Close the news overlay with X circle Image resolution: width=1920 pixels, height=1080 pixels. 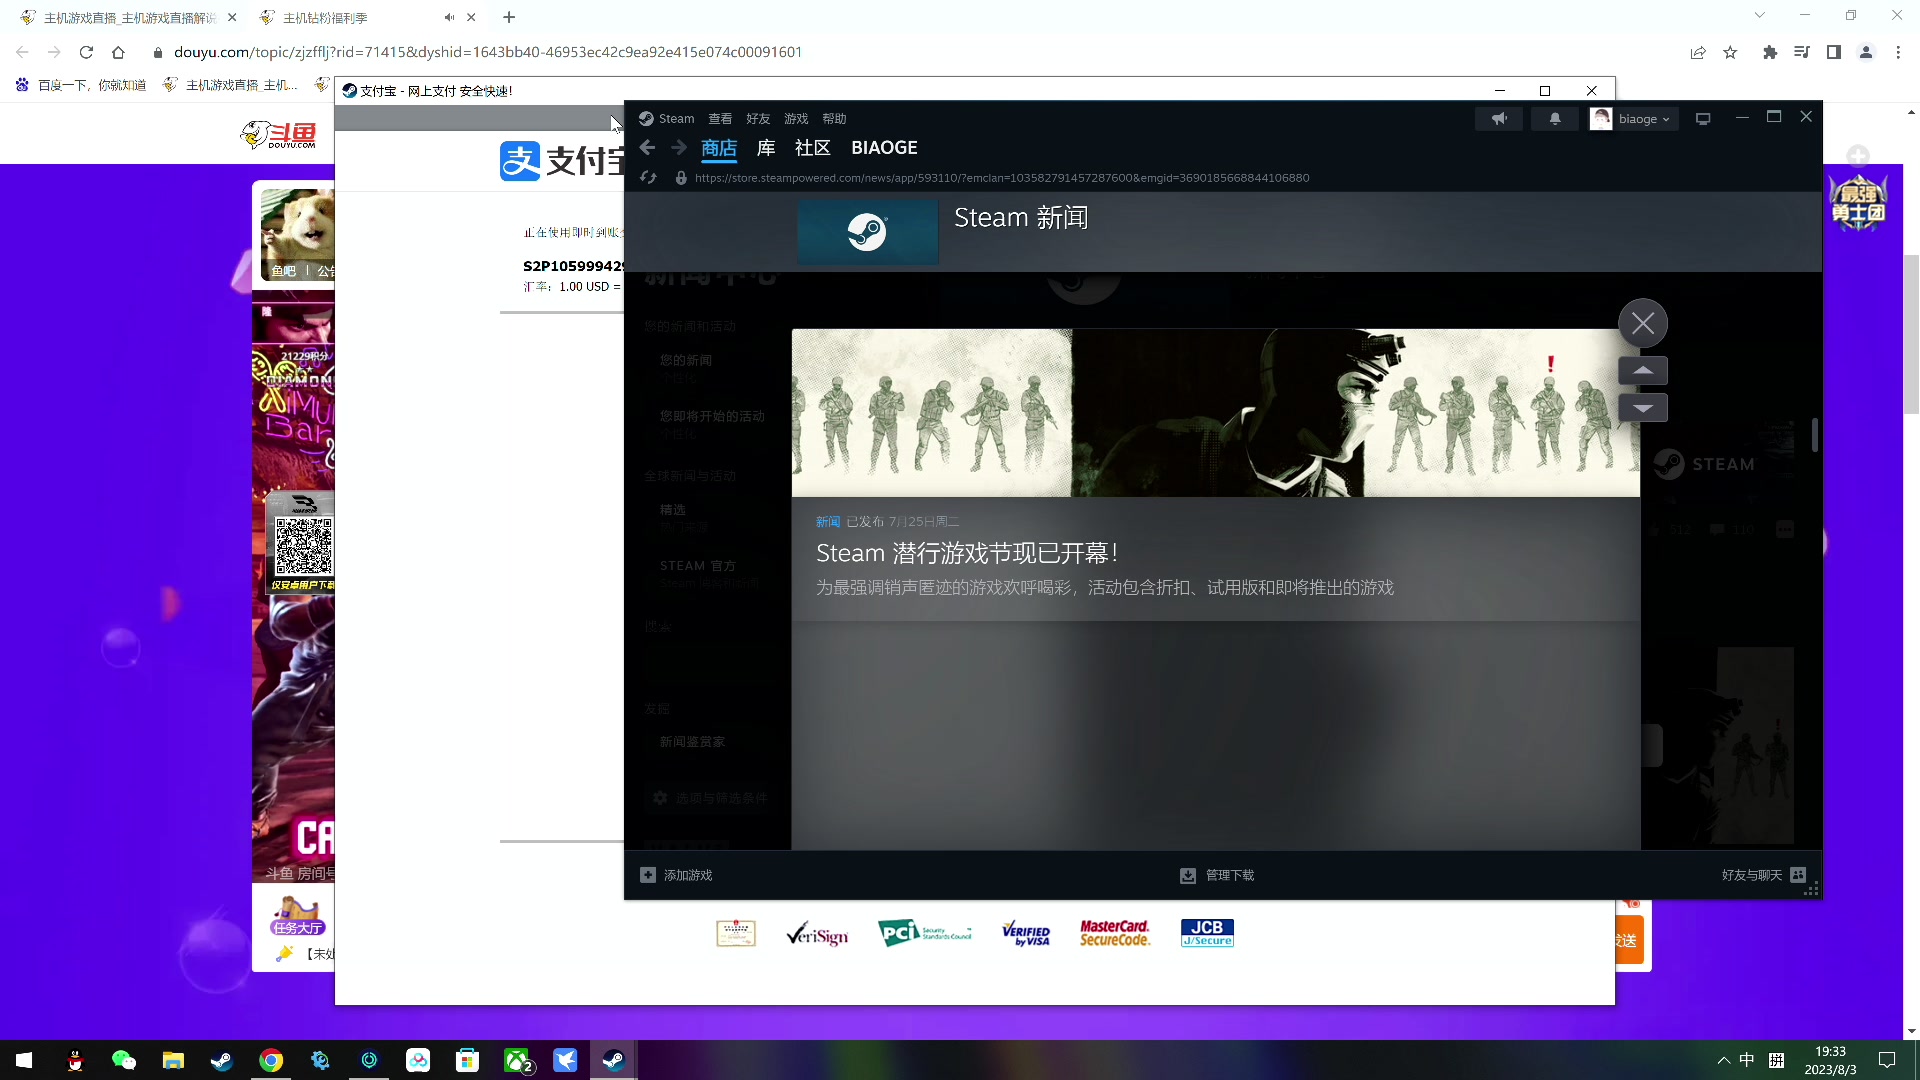[x=1643, y=324]
